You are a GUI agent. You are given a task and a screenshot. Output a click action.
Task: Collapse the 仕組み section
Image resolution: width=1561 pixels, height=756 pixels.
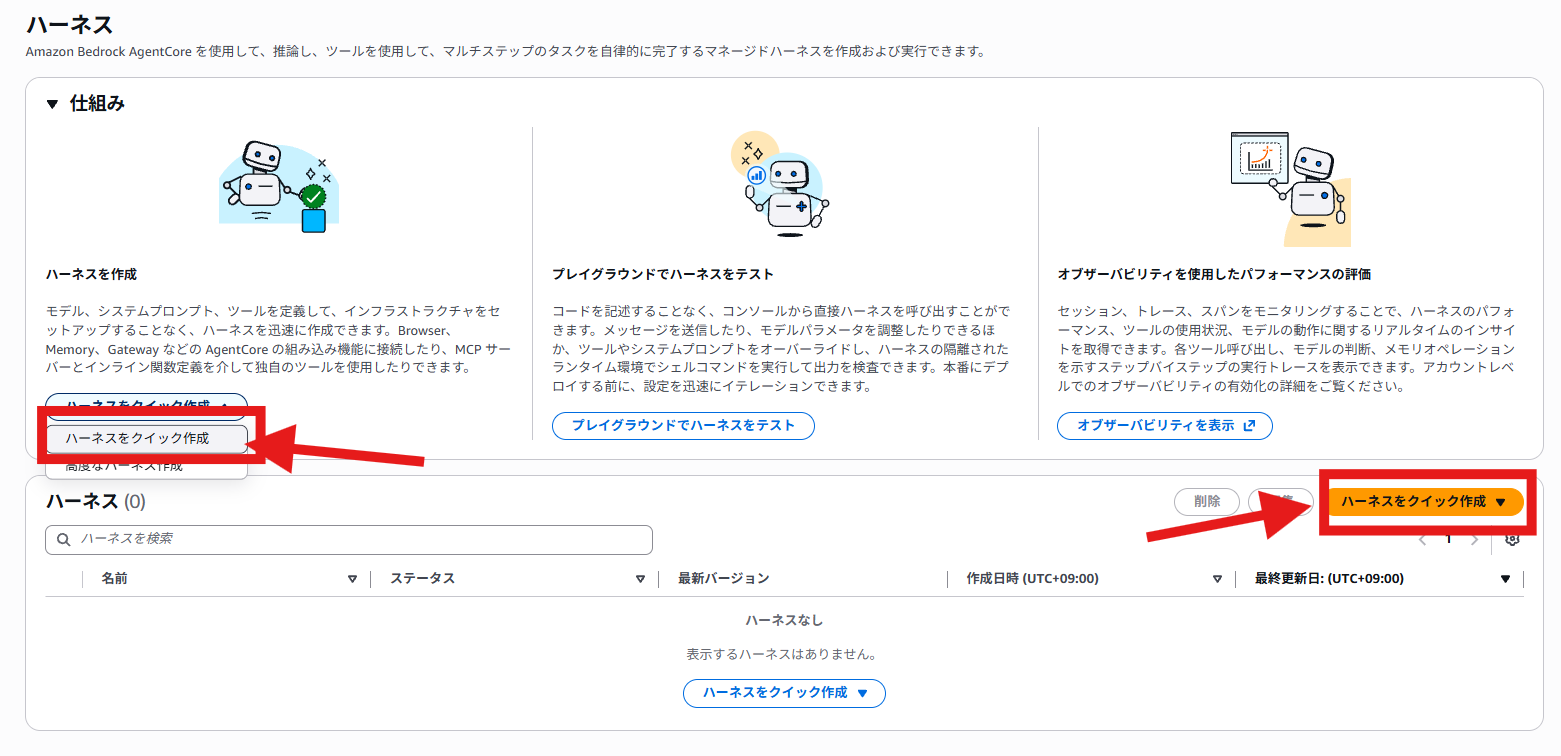click(52, 103)
